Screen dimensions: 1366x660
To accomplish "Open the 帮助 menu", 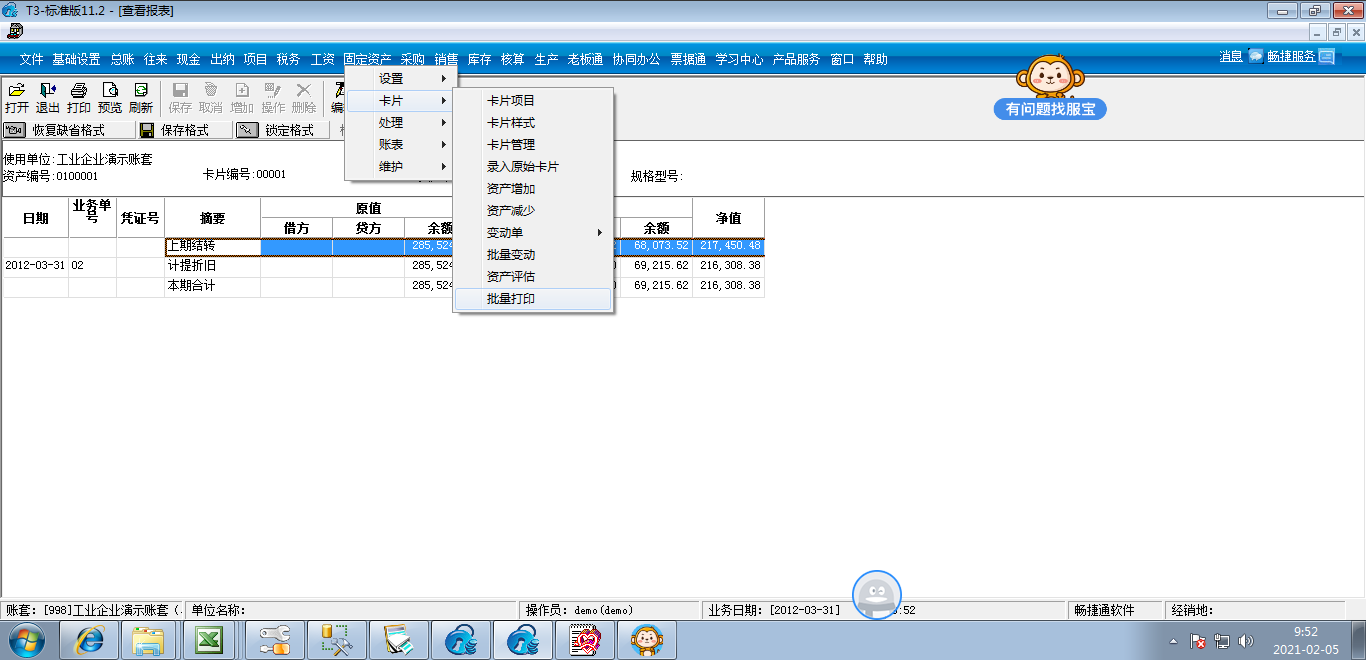I will [875, 60].
